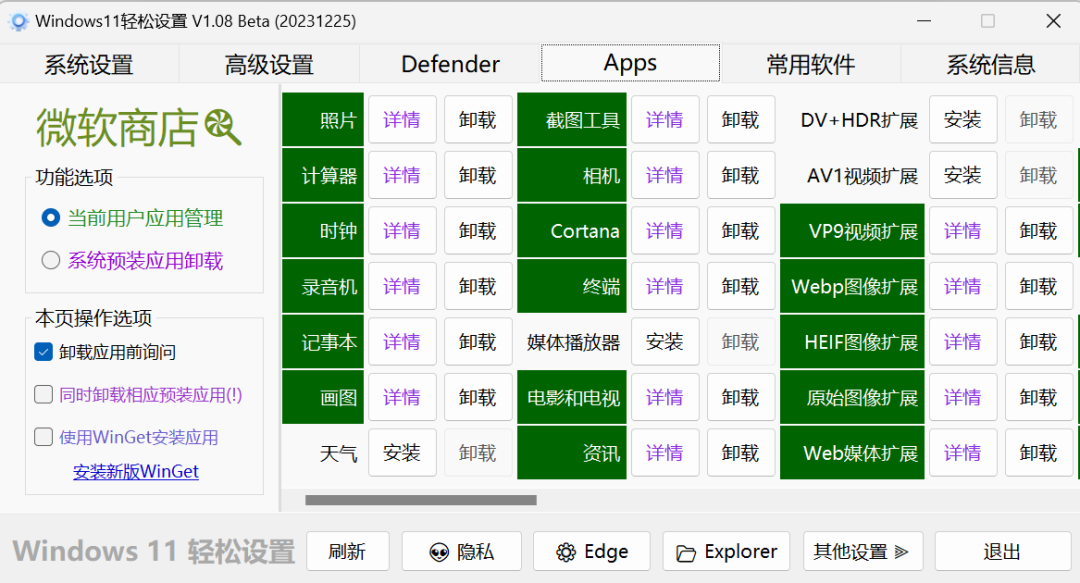Uninstall 录音机 with 卸载 button
This screenshot has width=1080, height=583.
[478, 286]
